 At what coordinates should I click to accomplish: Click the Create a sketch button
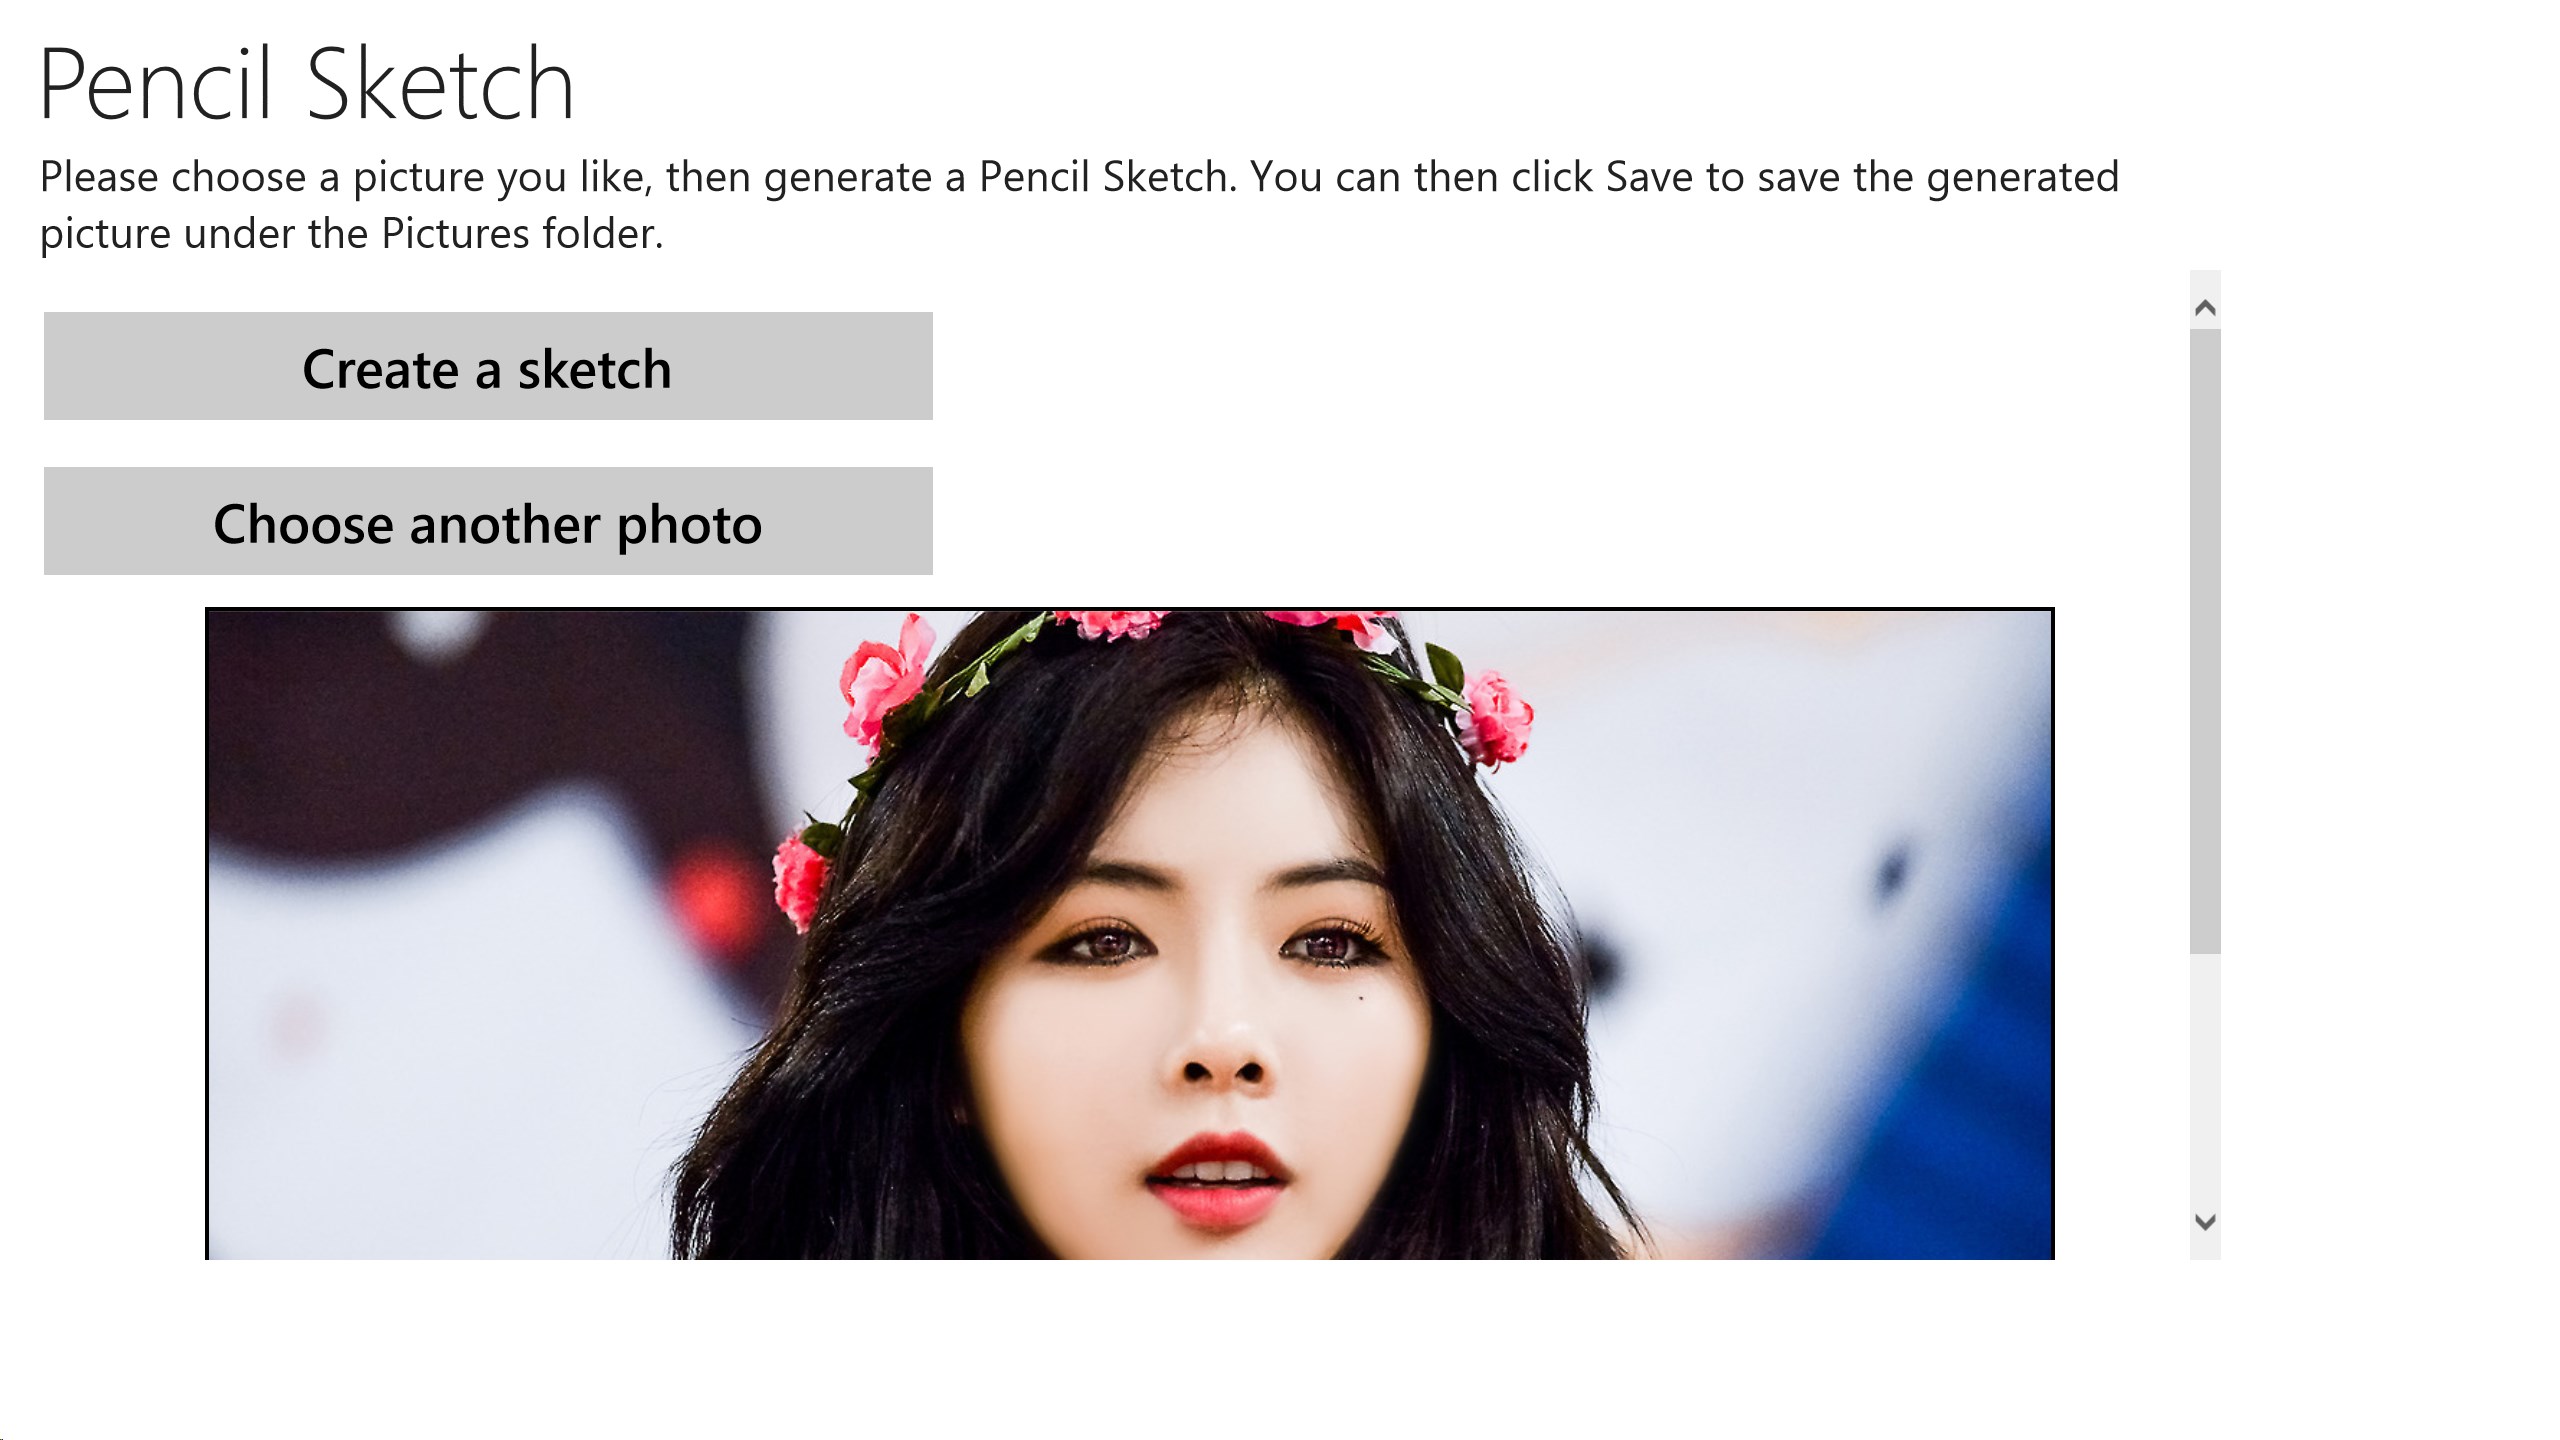[x=488, y=366]
